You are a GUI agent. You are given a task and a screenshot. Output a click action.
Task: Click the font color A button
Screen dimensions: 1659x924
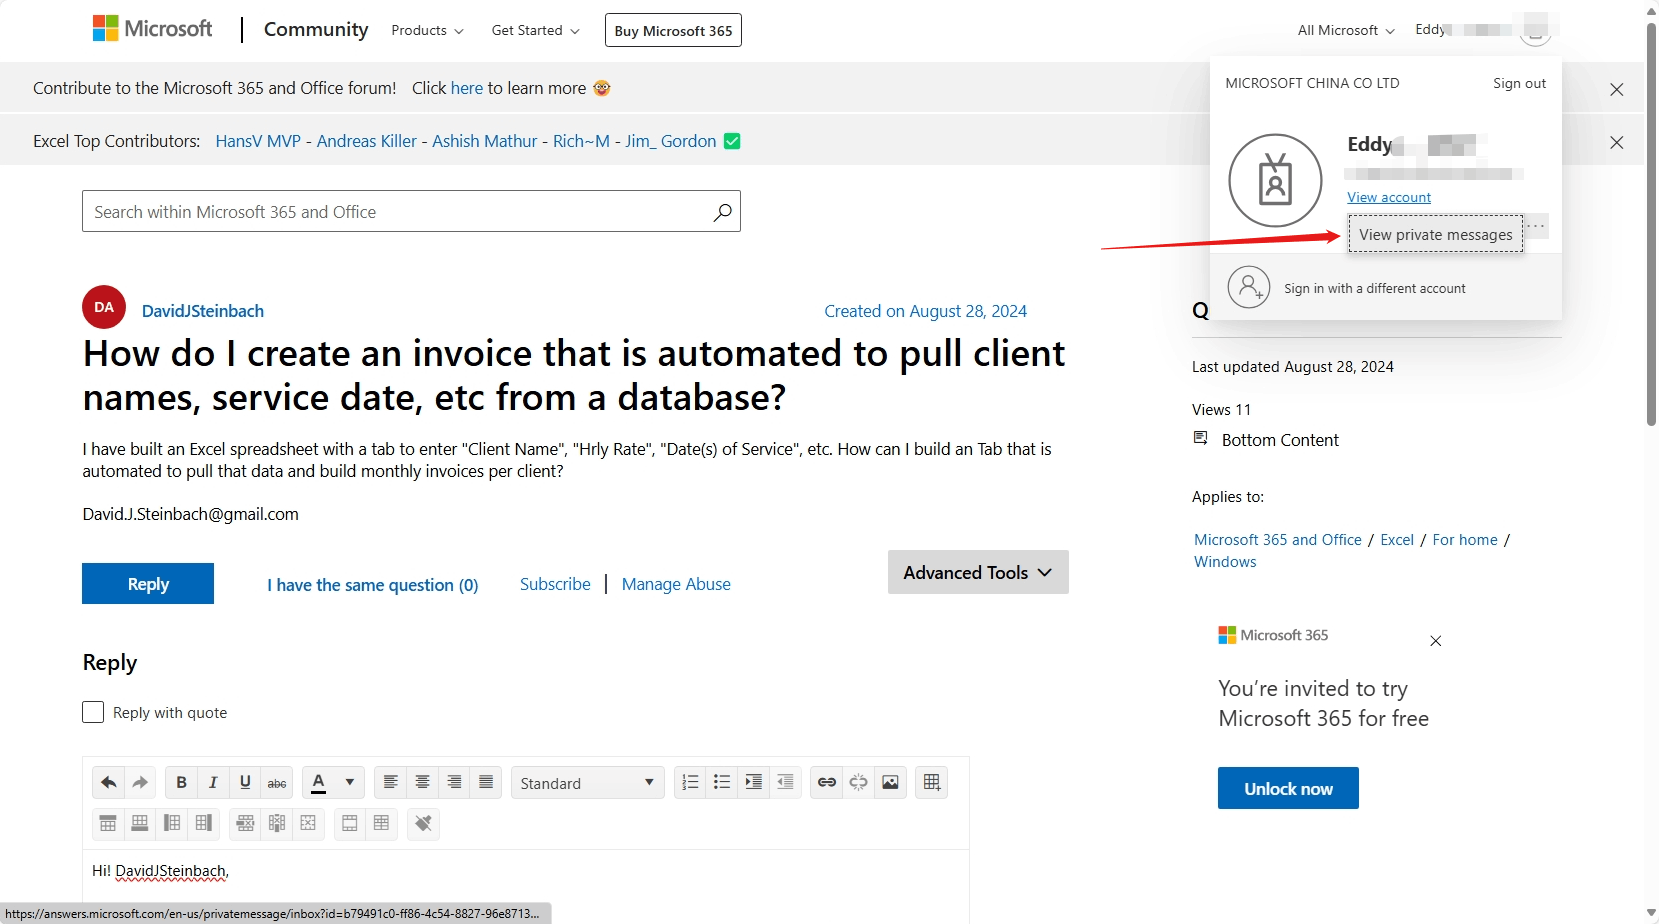coord(319,782)
